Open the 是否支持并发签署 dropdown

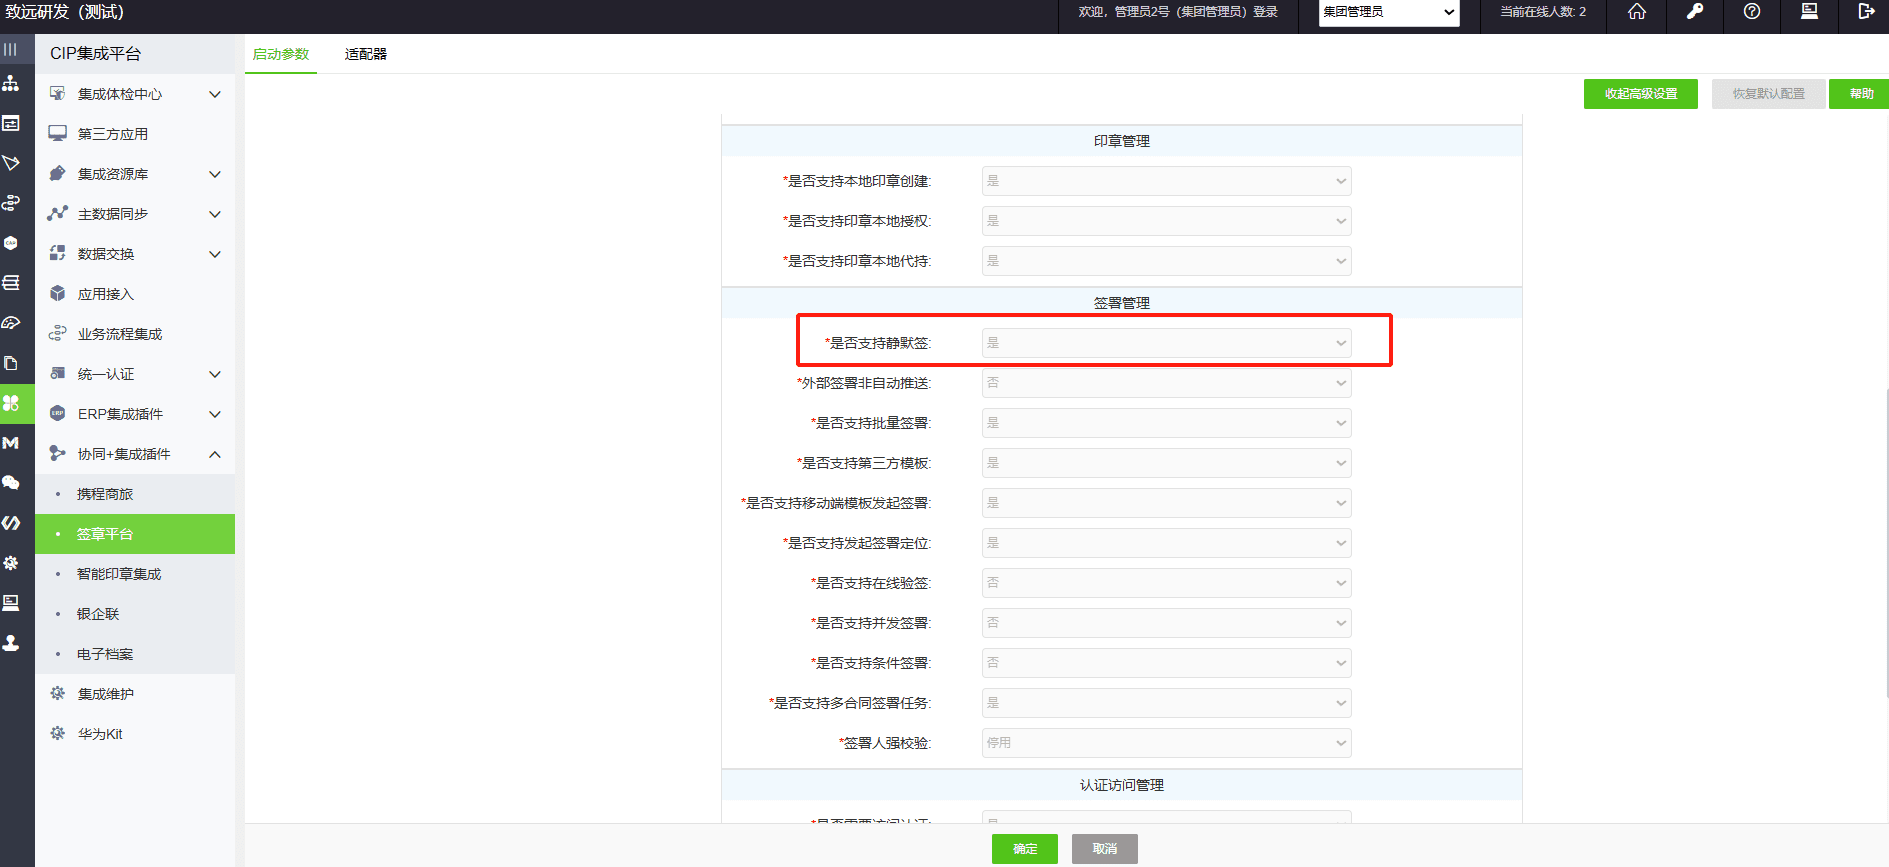click(1166, 623)
